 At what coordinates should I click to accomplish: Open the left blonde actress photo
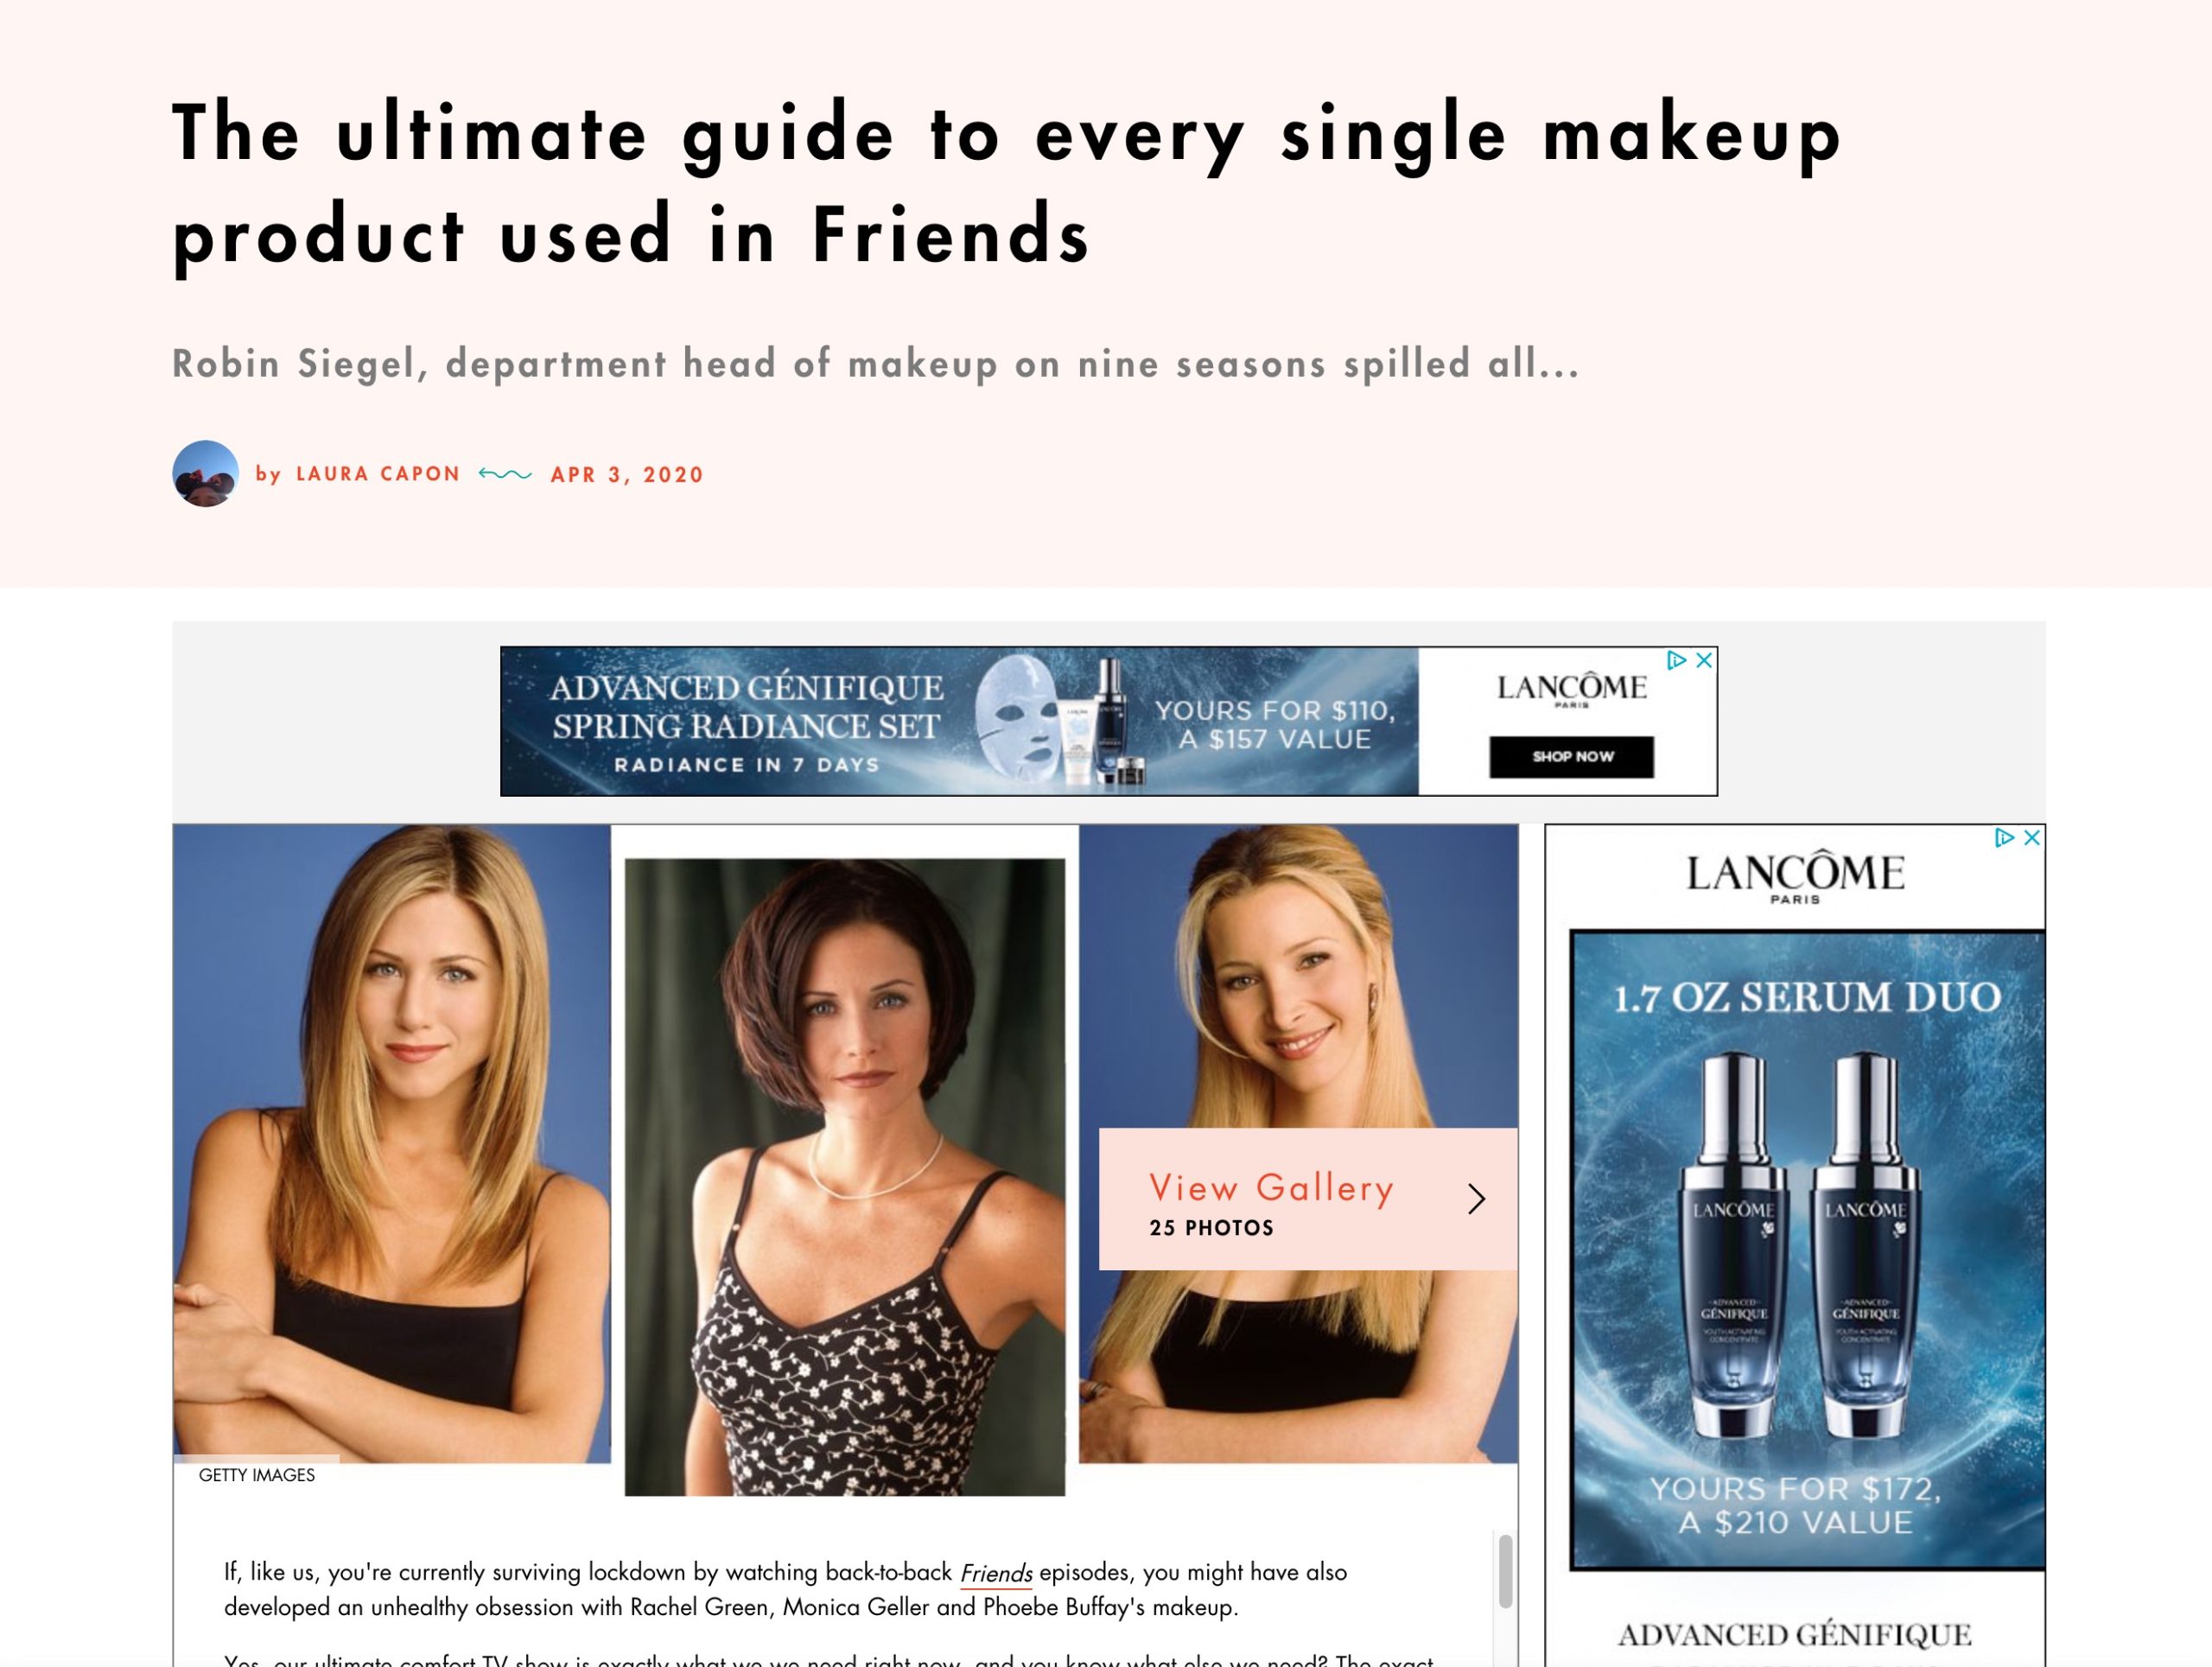click(x=392, y=1144)
